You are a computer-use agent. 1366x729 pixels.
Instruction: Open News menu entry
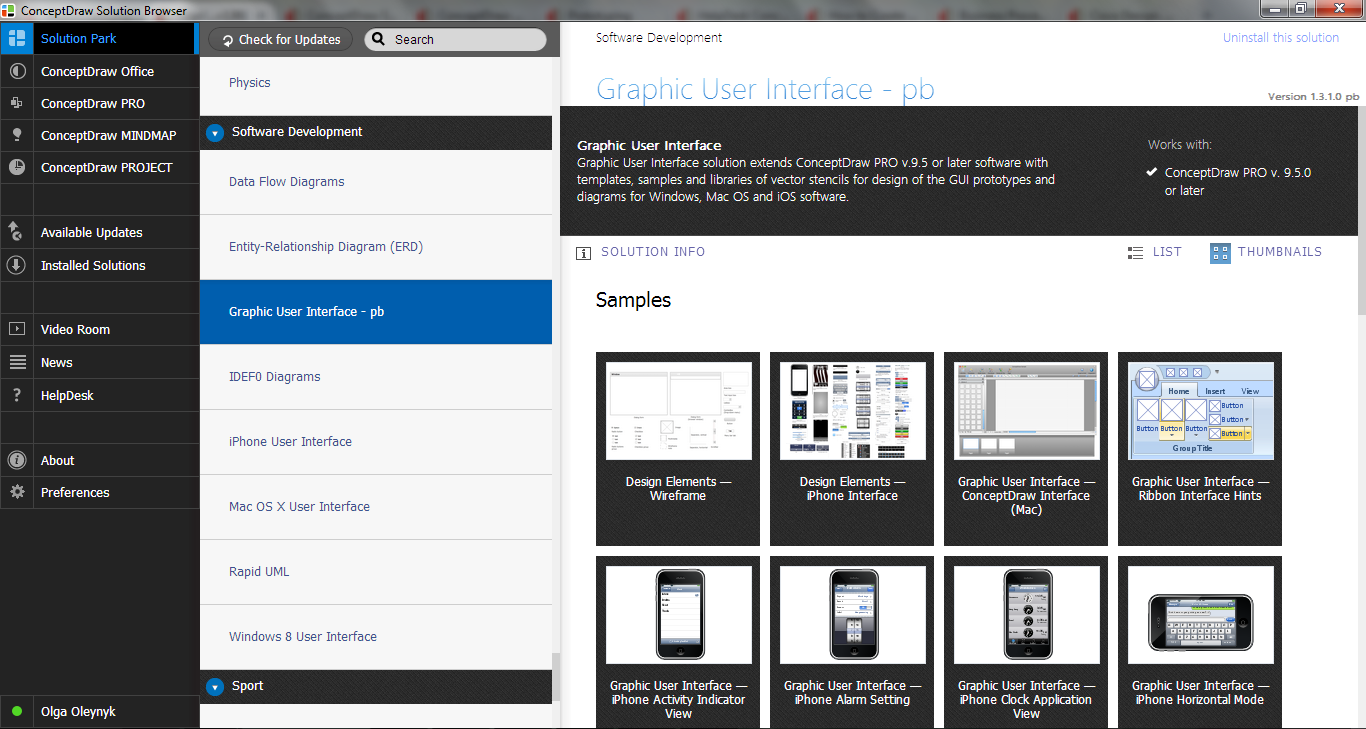[98, 362]
